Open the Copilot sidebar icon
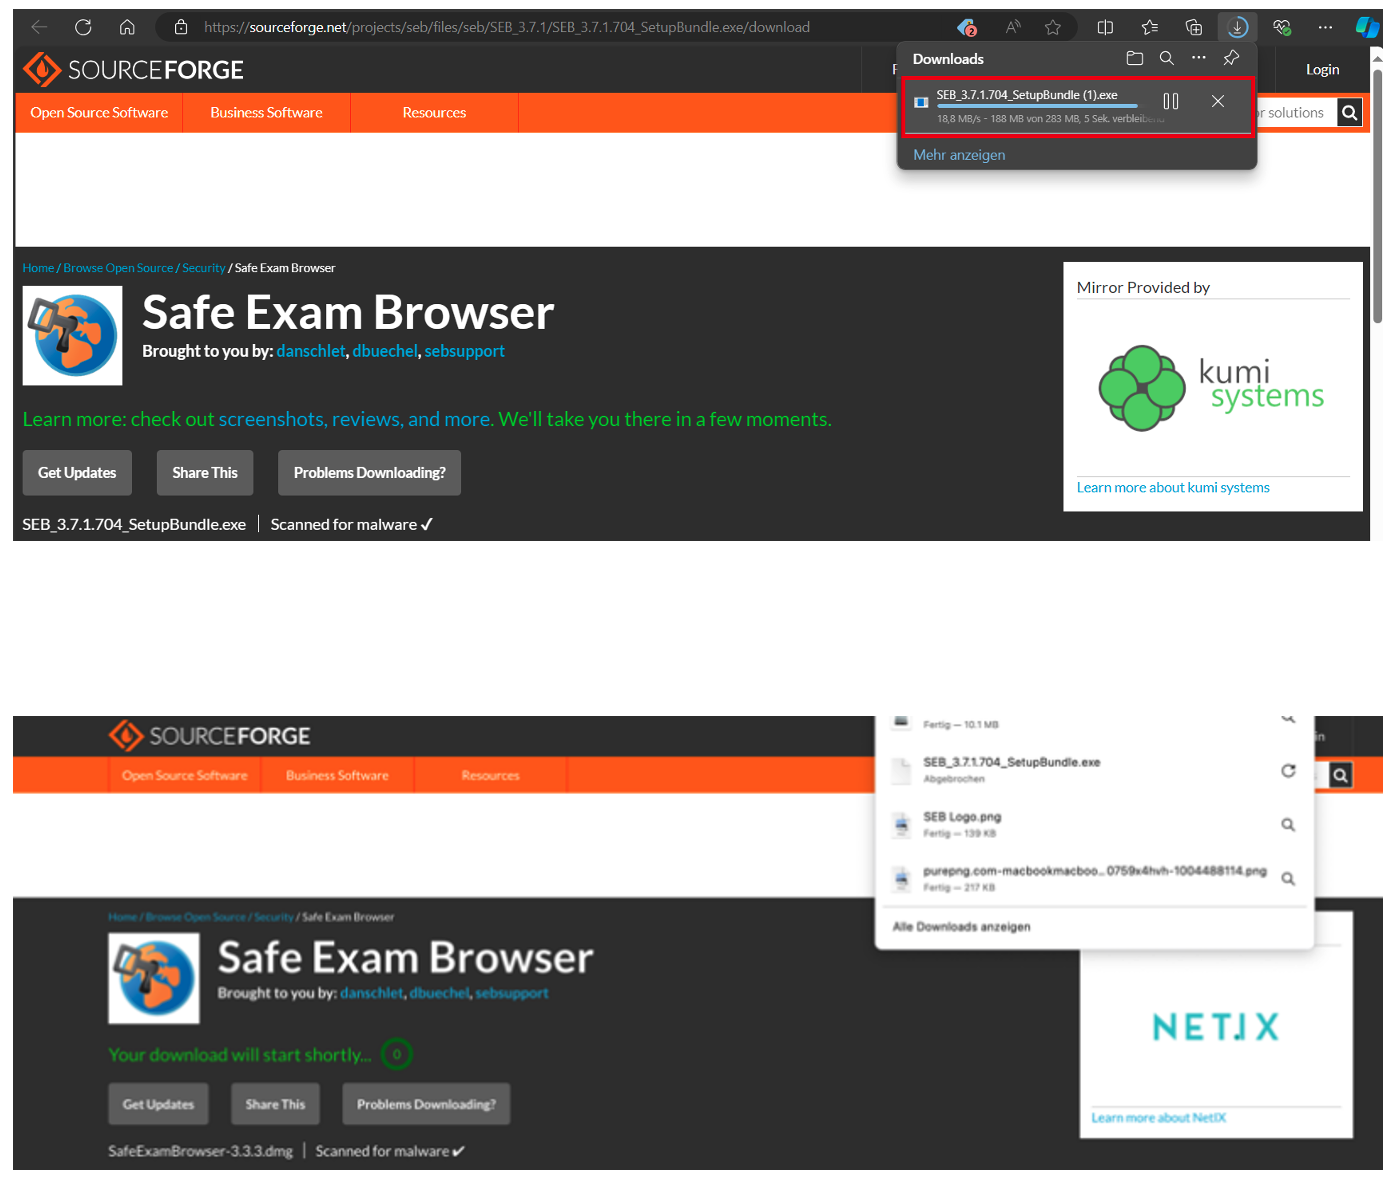This screenshot has width=1394, height=1182. 1366,27
